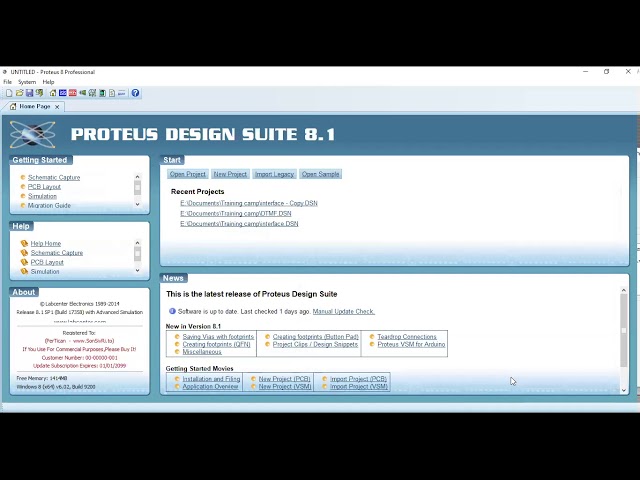Open Schematic Capture via blue toolbar icon
The height and width of the screenshot is (480, 640).
point(62,93)
